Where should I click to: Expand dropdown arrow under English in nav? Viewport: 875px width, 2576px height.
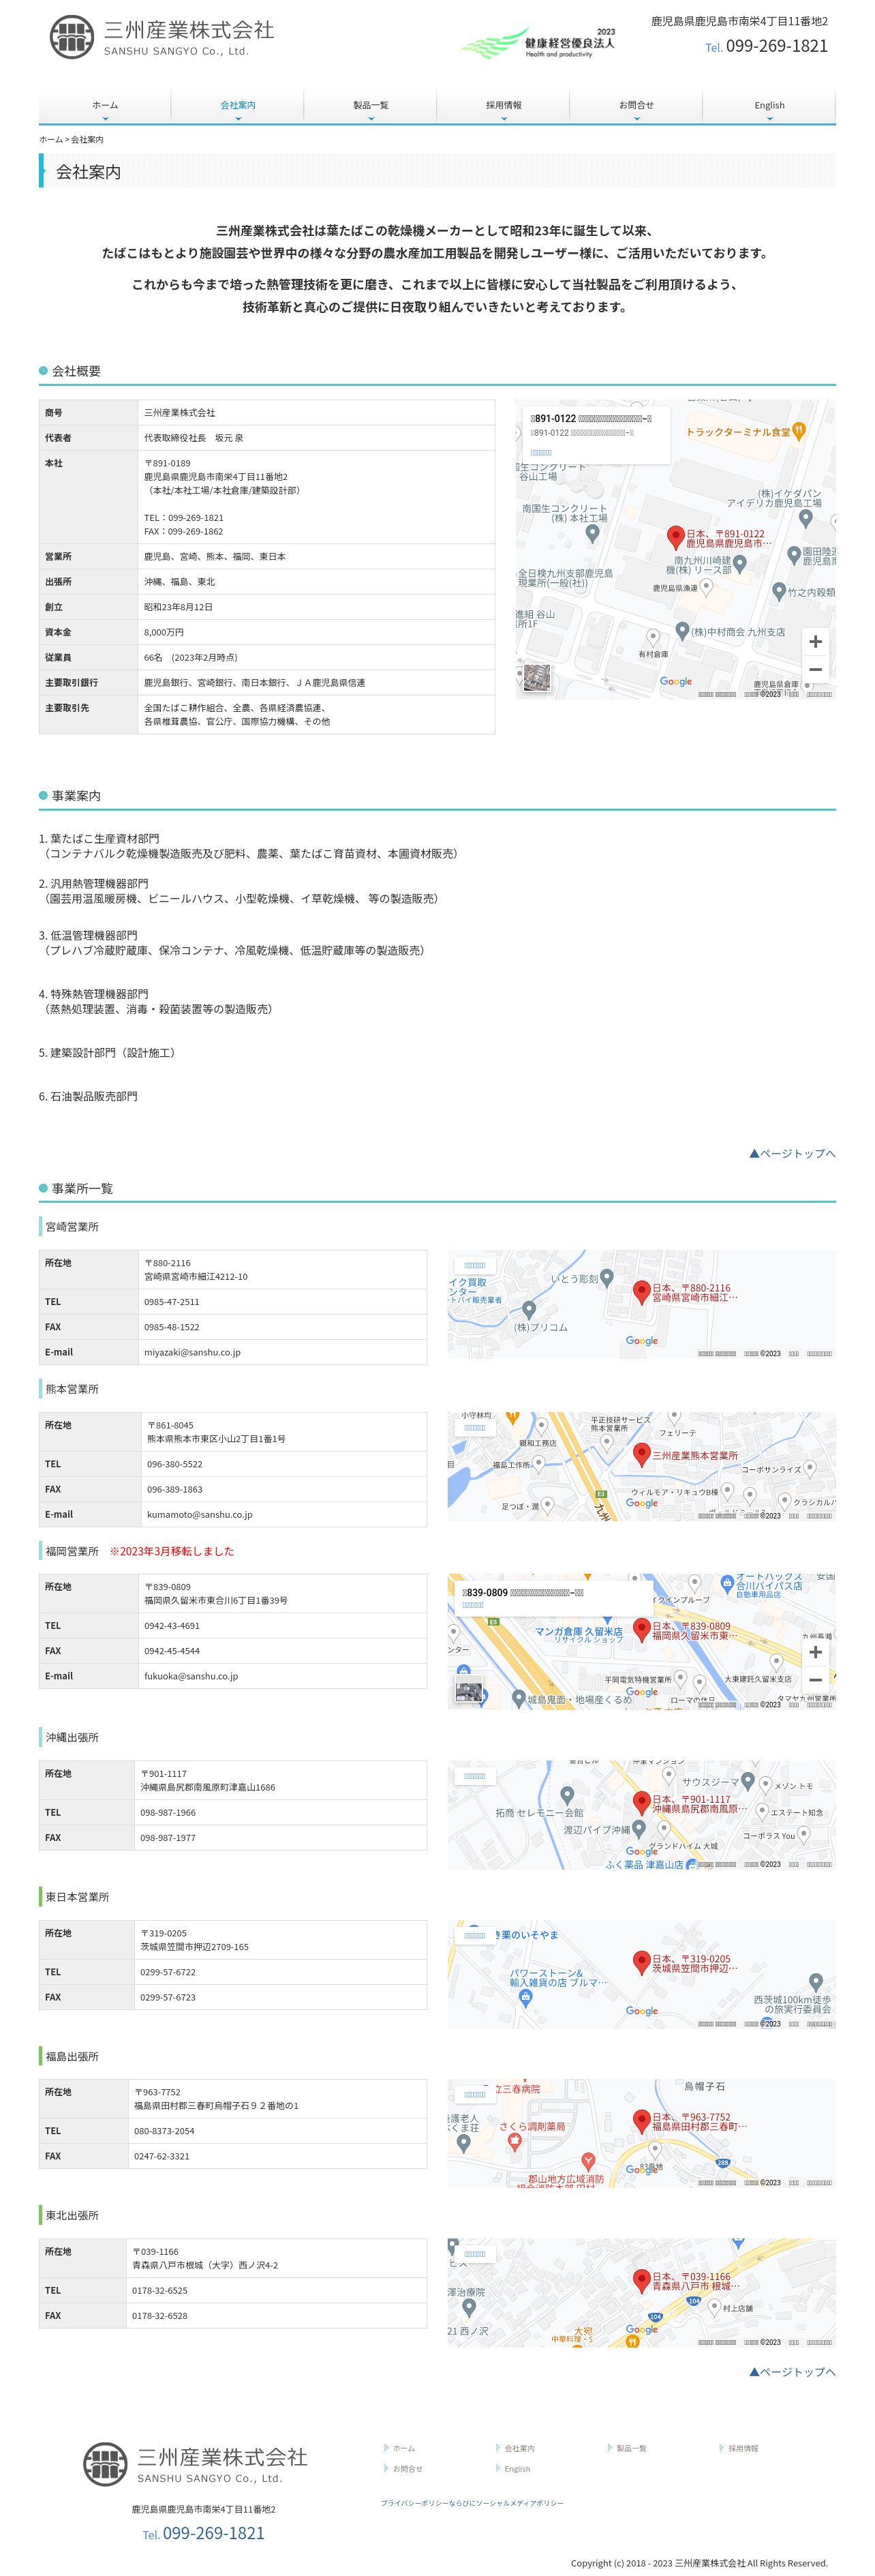(769, 119)
